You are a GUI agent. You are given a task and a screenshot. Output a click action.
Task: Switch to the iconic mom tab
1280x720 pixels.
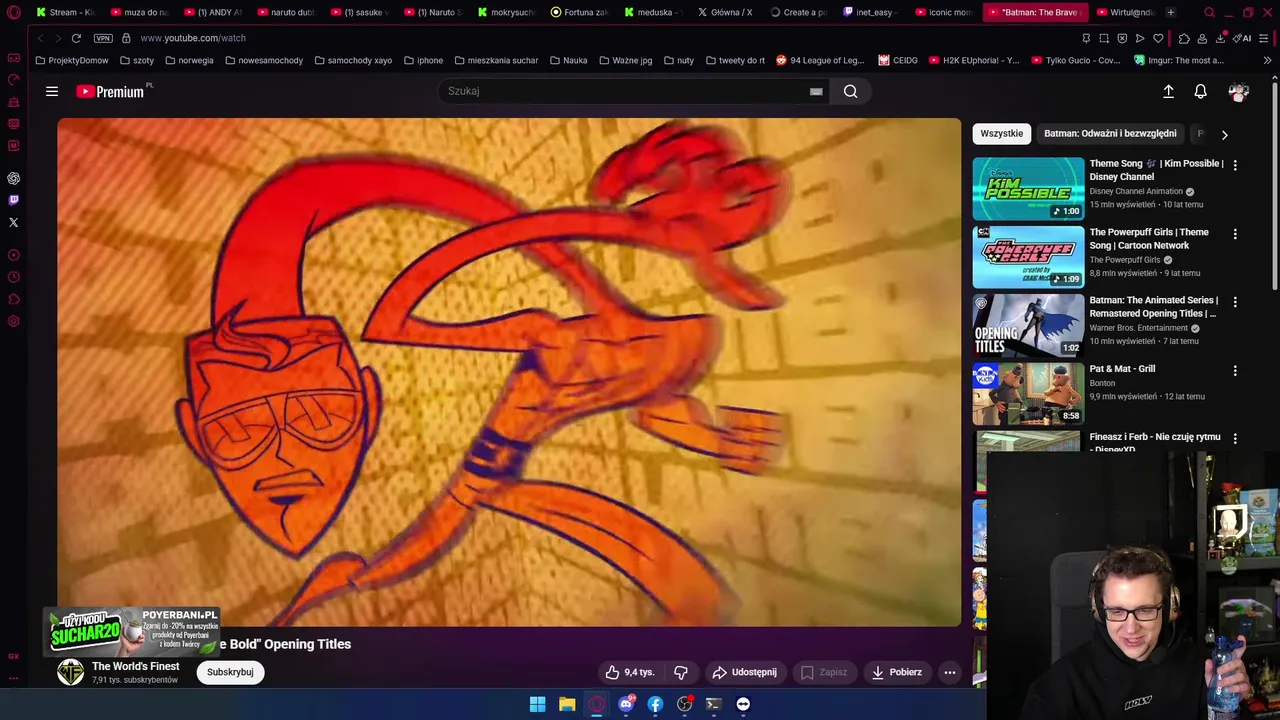[x=945, y=13]
